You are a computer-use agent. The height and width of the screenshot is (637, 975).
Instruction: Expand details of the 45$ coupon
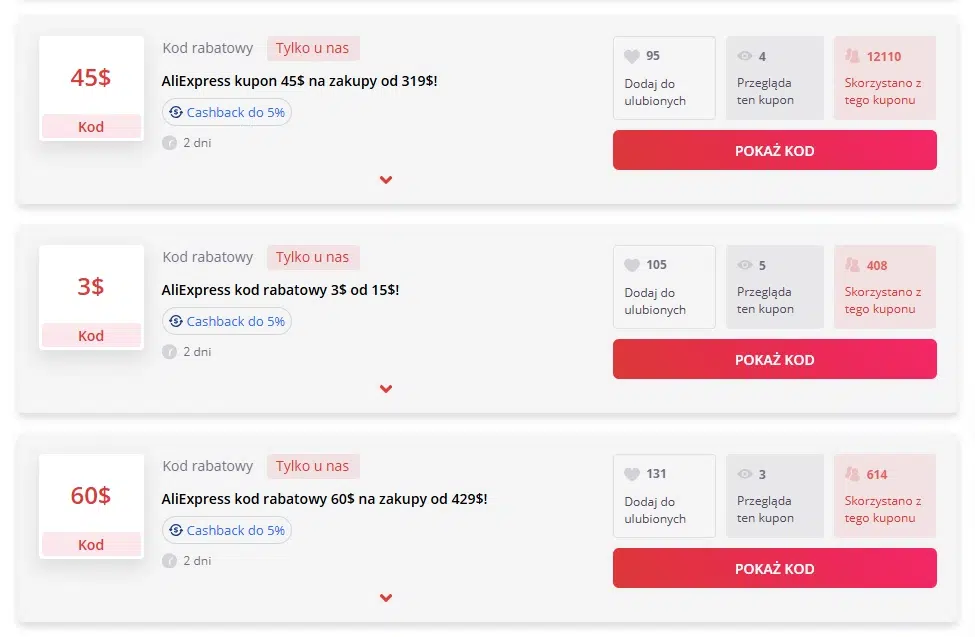386,180
